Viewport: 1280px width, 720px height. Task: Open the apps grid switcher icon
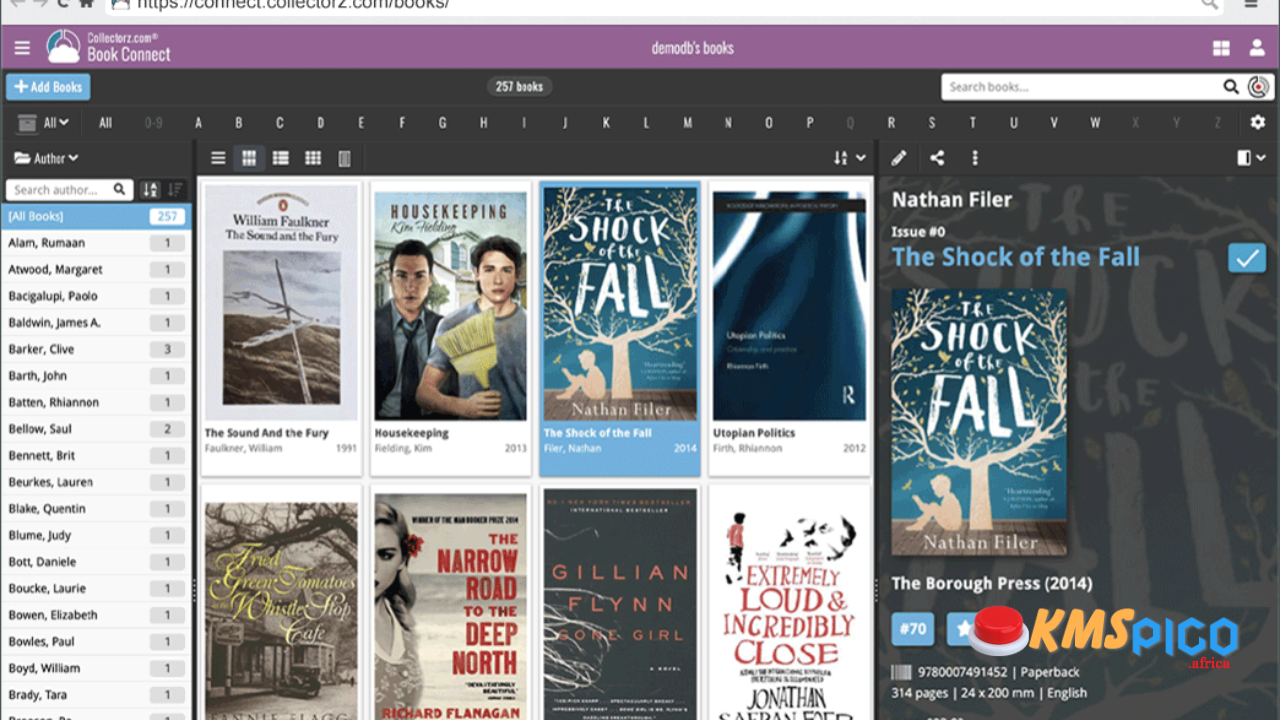[x=1221, y=47]
